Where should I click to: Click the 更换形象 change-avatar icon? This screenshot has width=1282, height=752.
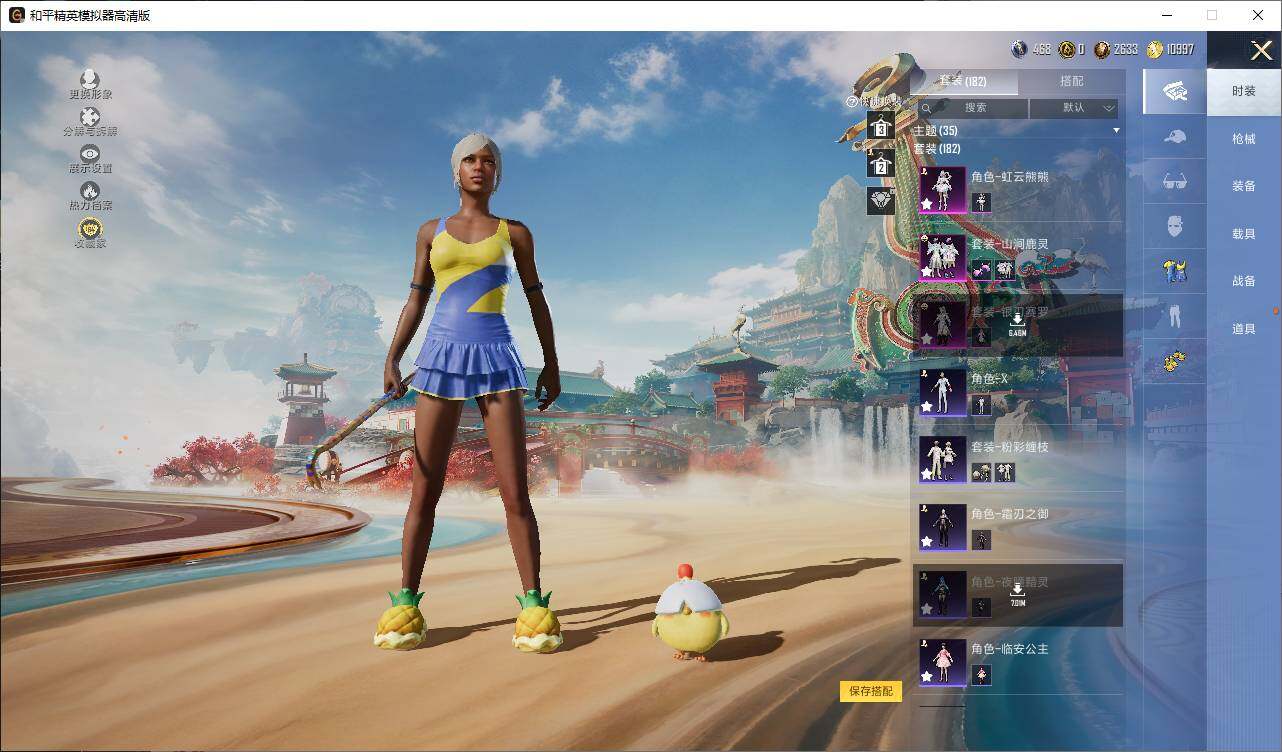pos(90,80)
